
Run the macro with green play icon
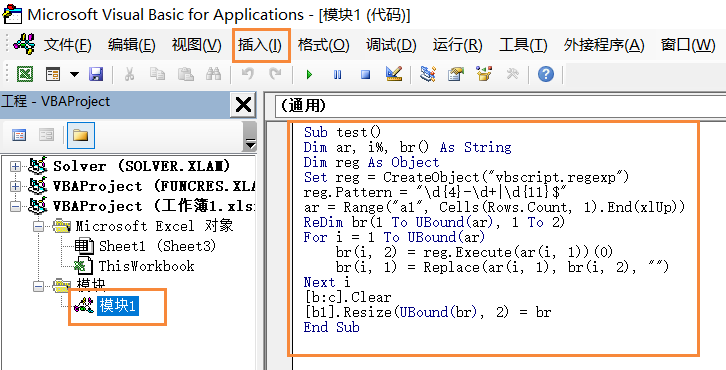point(309,74)
